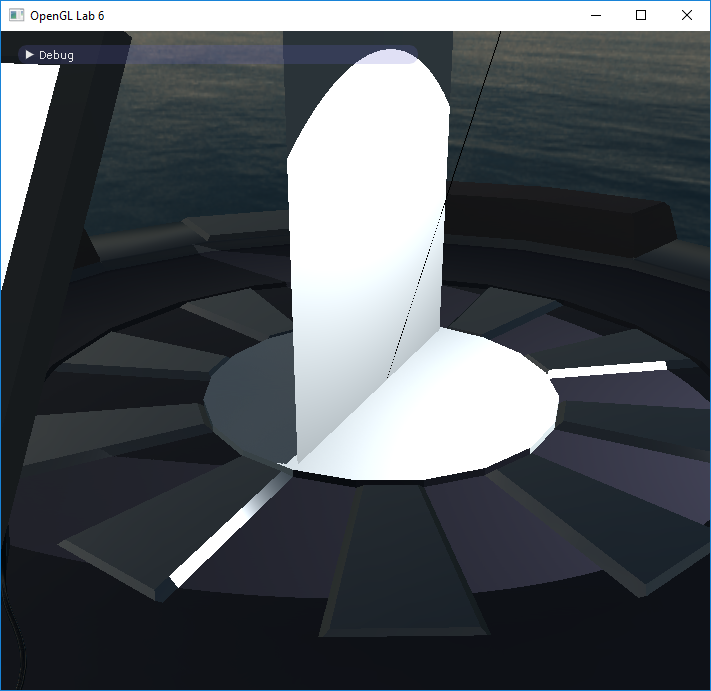
Task: Maximize the OpenGL Lab 6 window
Action: tap(641, 15)
